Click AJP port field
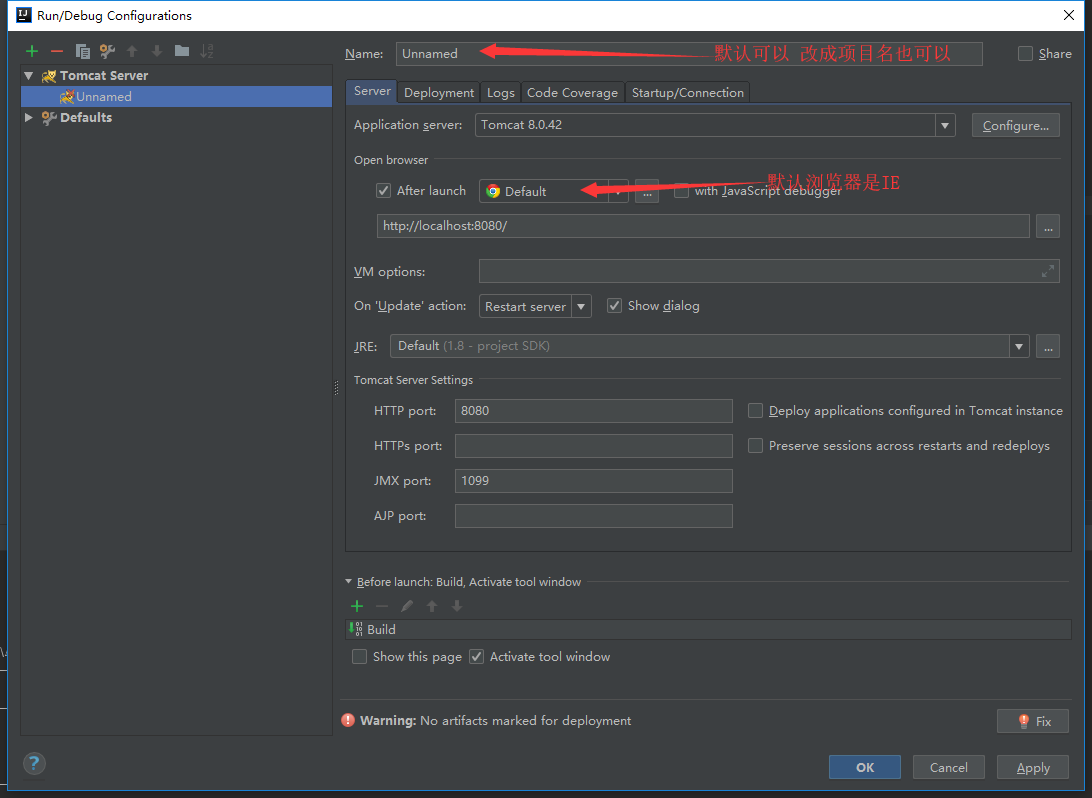 [594, 516]
